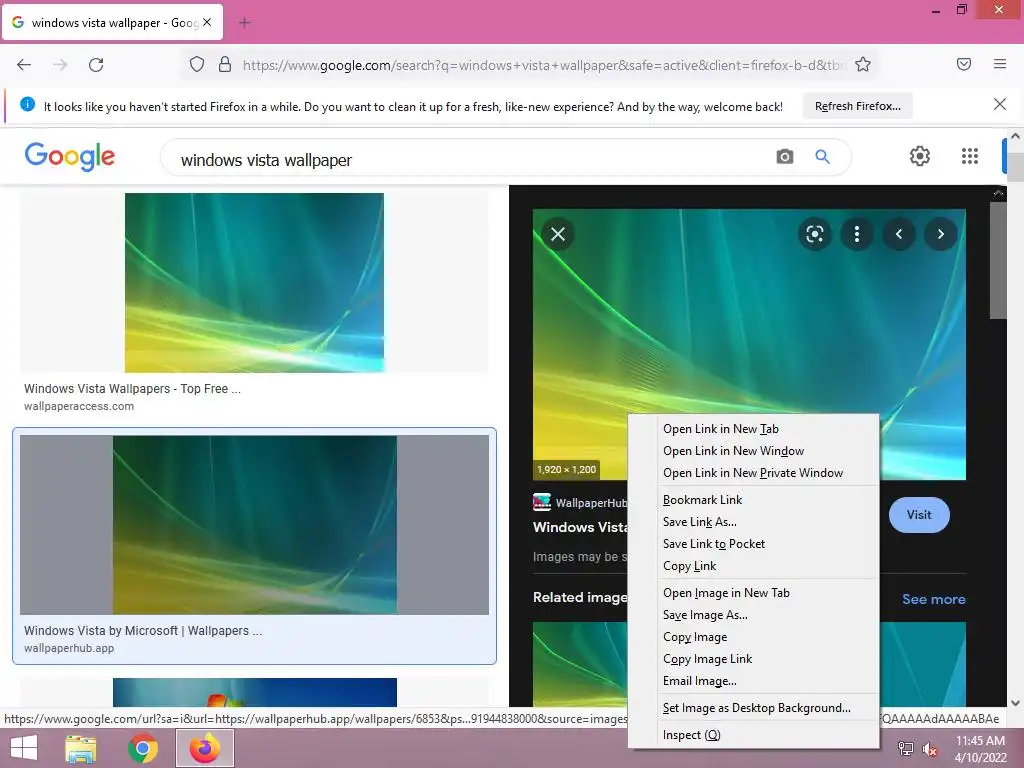Open the Firefox hamburger menu
The image size is (1024, 768).
click(x=1000, y=64)
